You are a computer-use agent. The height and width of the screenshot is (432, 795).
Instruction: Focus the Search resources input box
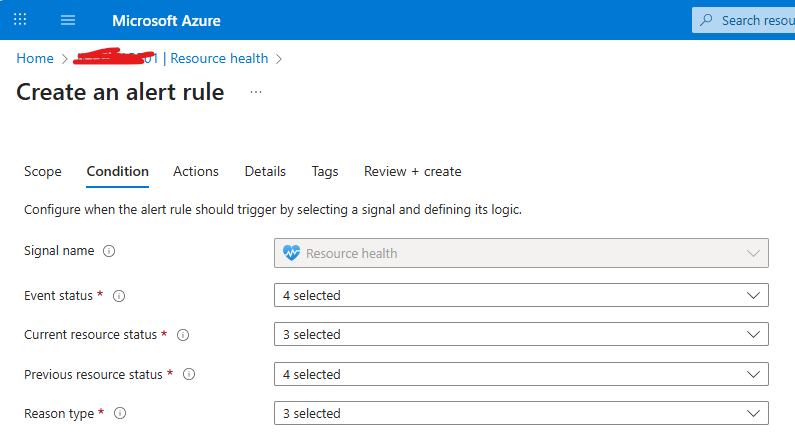click(x=744, y=20)
